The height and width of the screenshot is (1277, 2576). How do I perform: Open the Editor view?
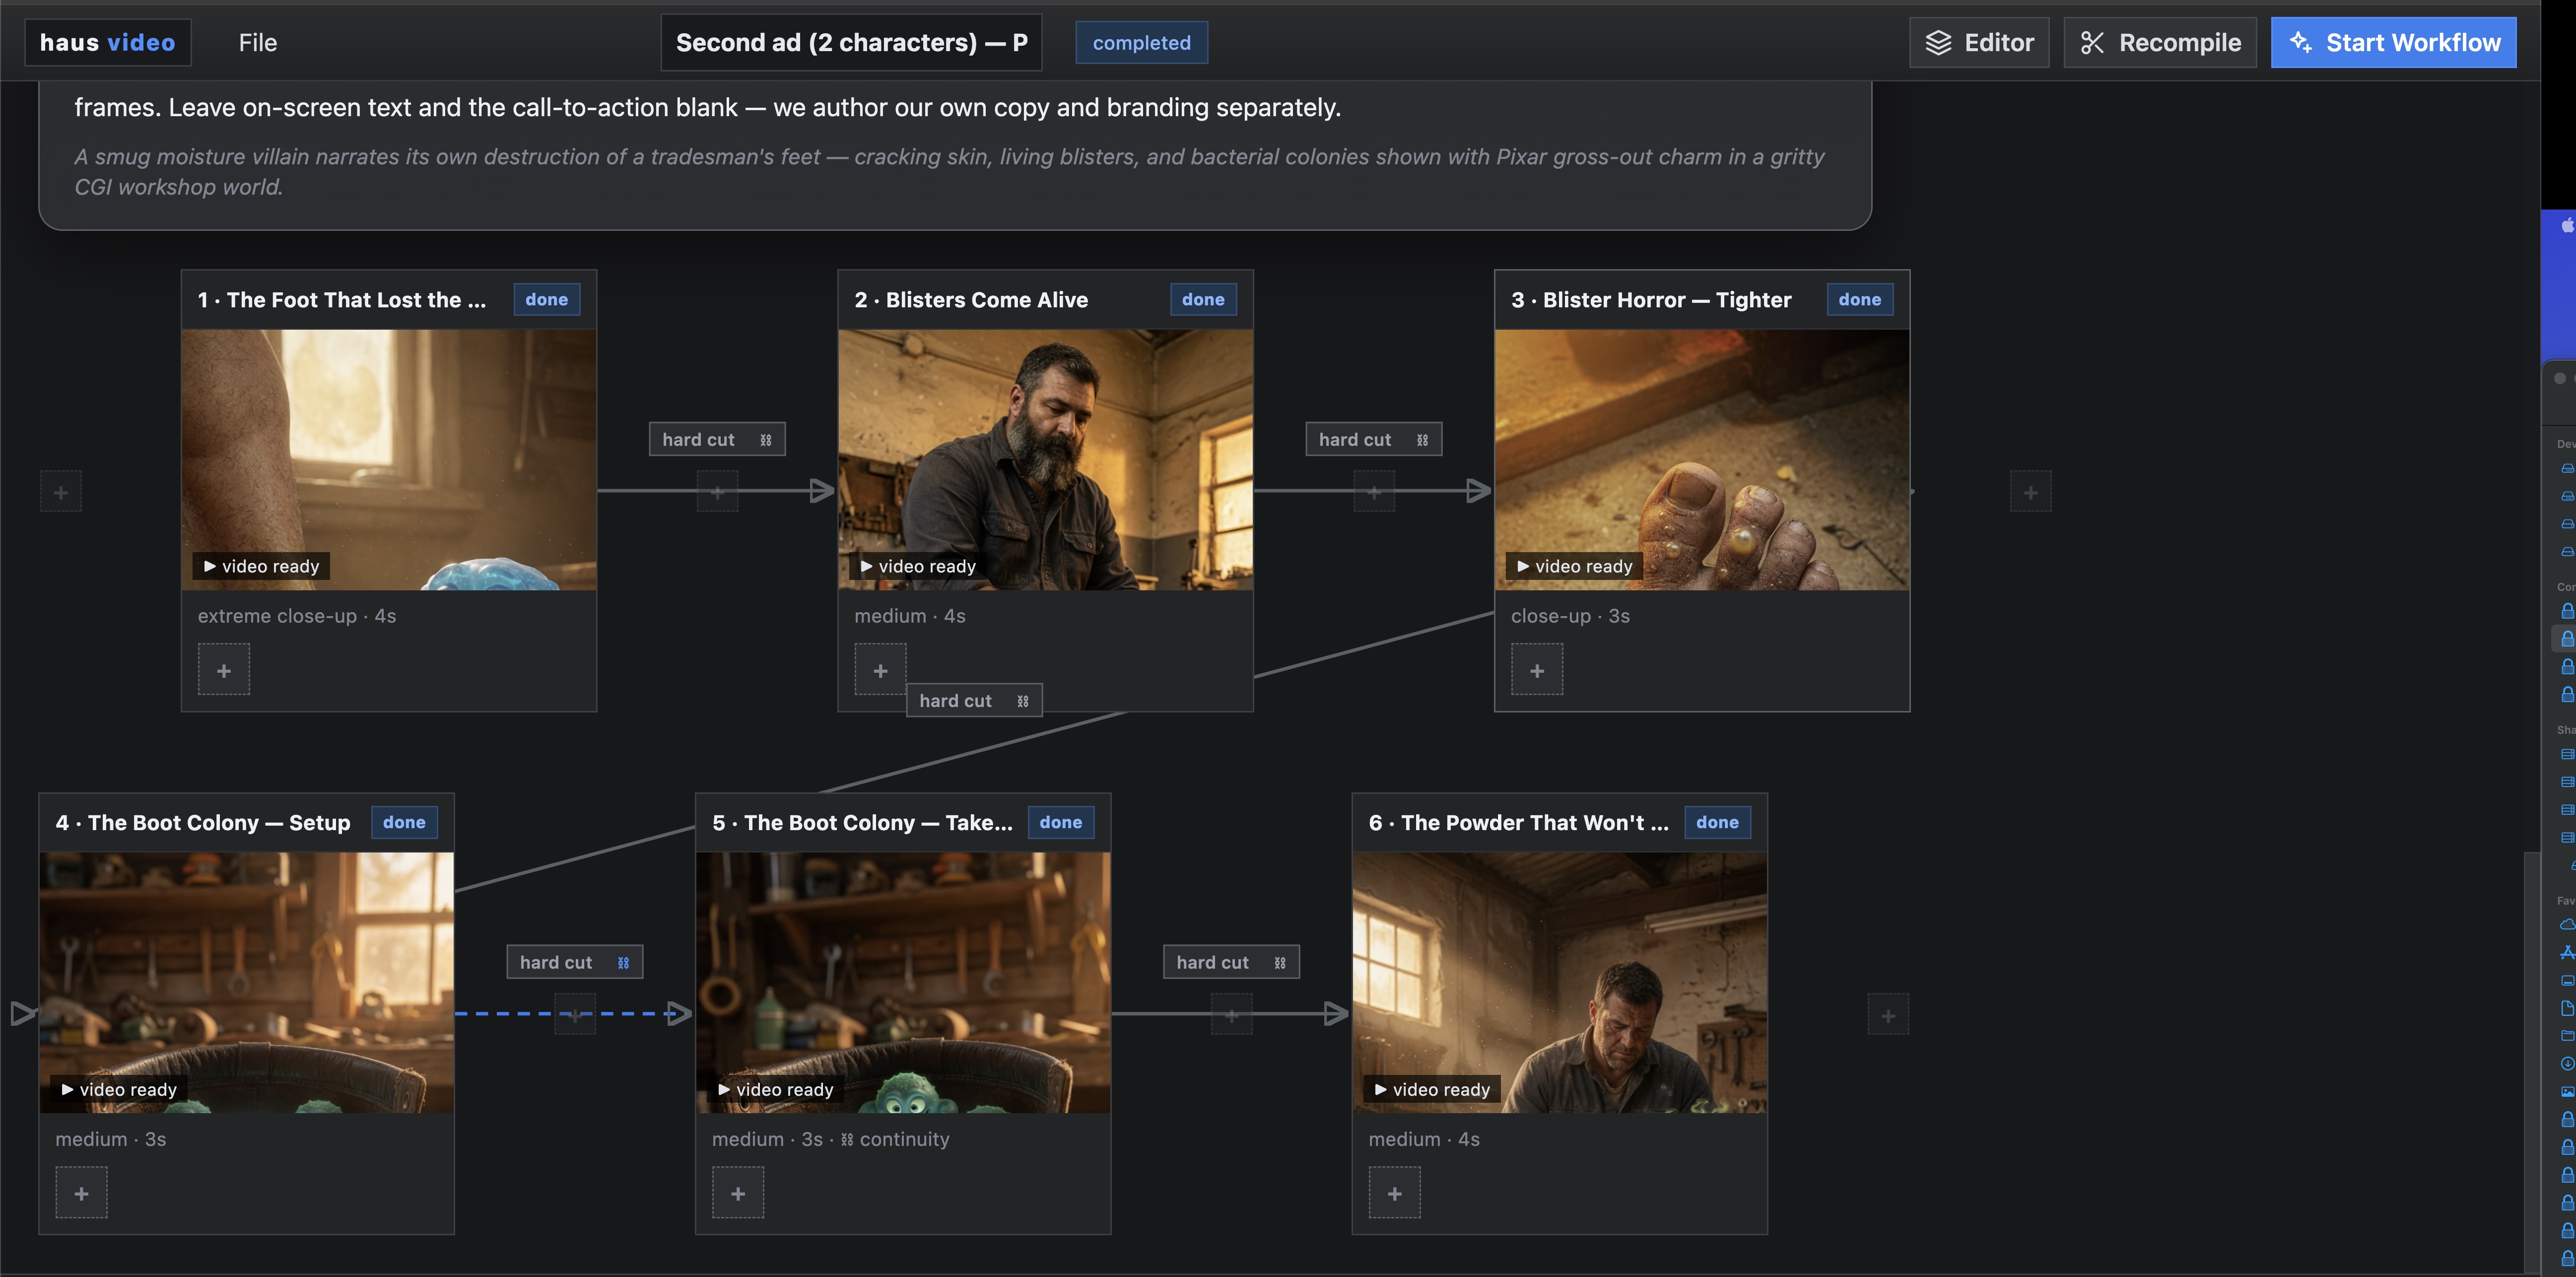click(1979, 43)
